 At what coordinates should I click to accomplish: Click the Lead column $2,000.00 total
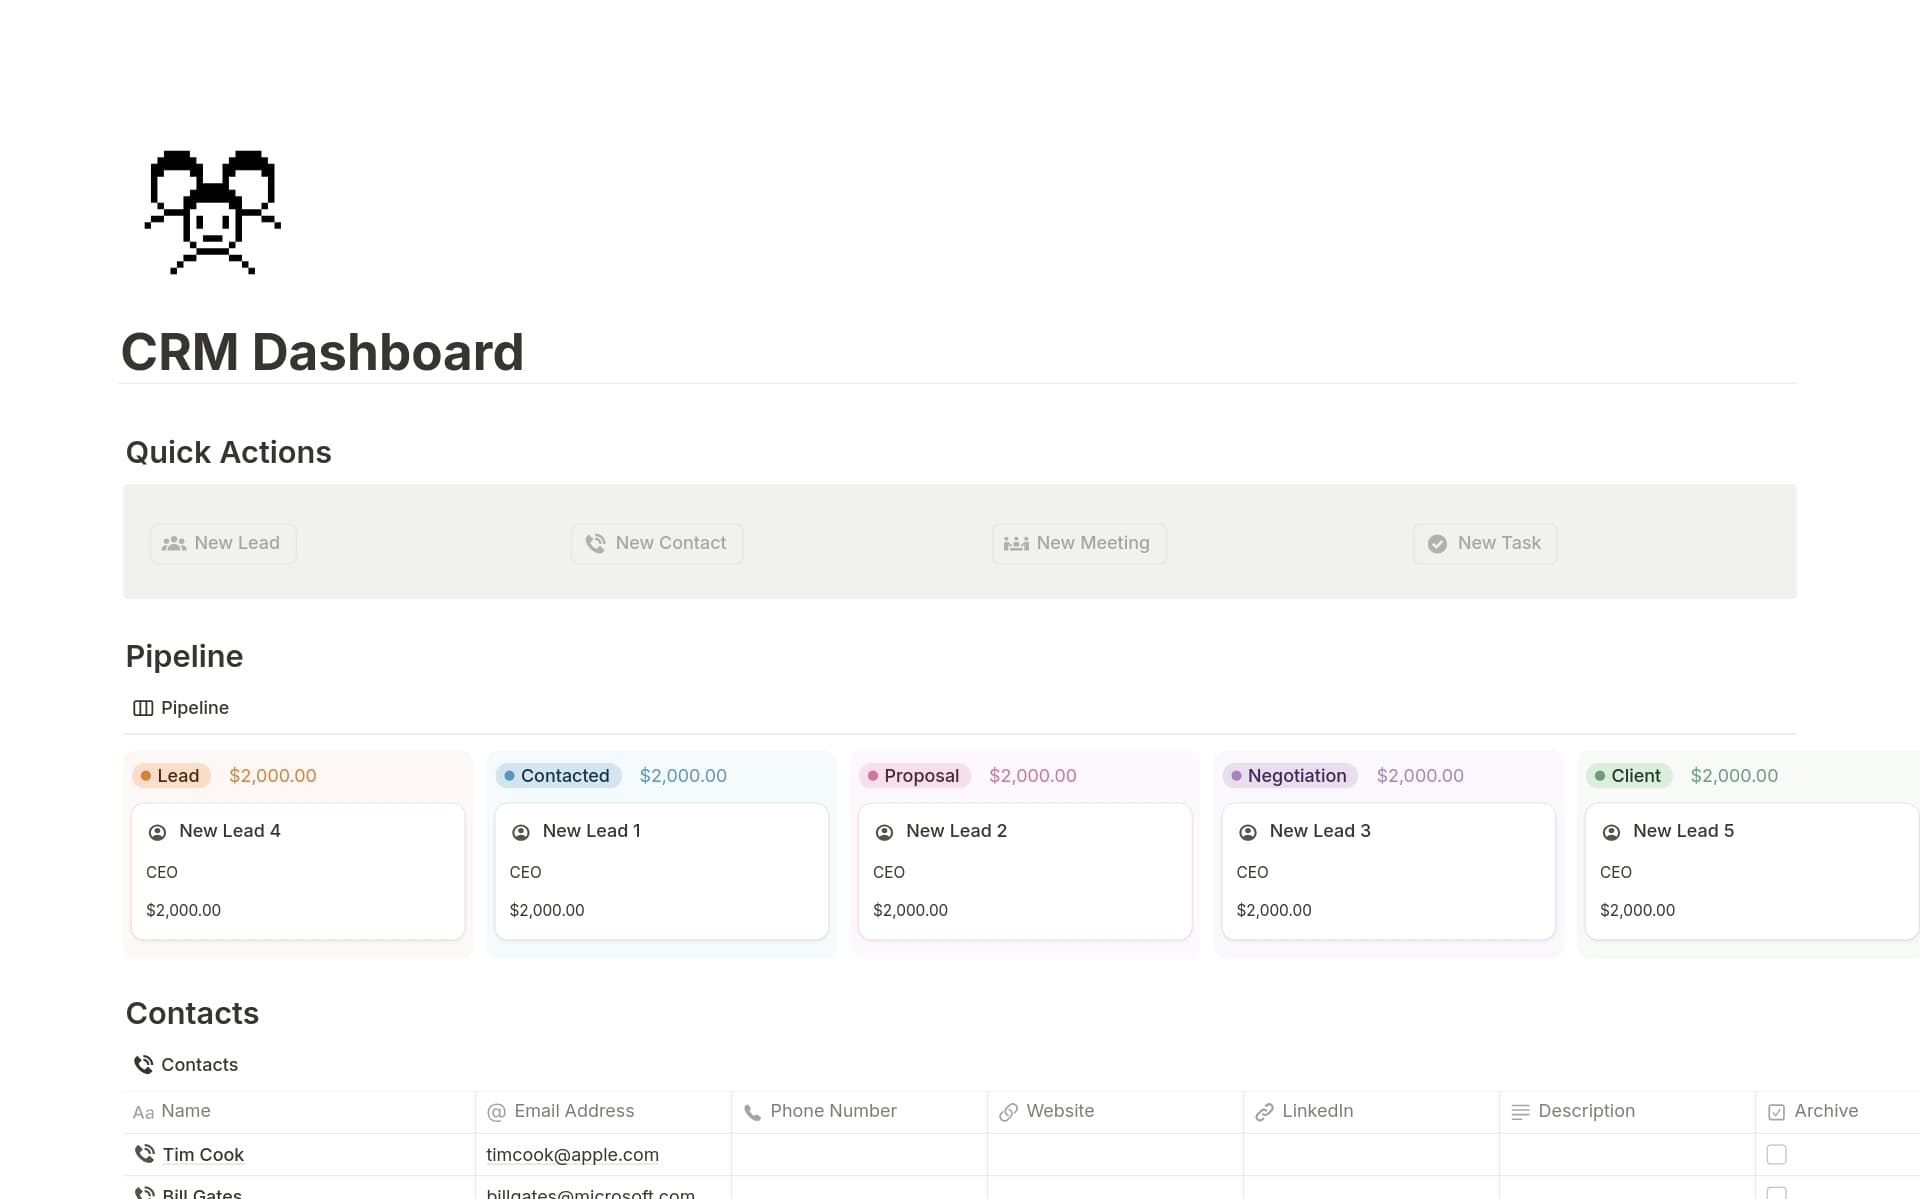(273, 776)
